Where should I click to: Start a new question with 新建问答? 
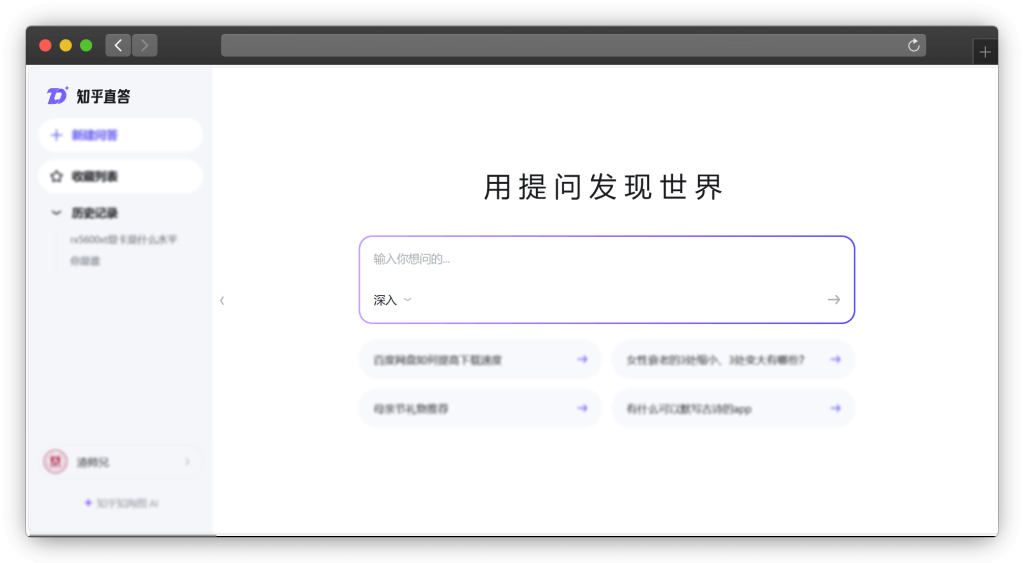coord(121,135)
